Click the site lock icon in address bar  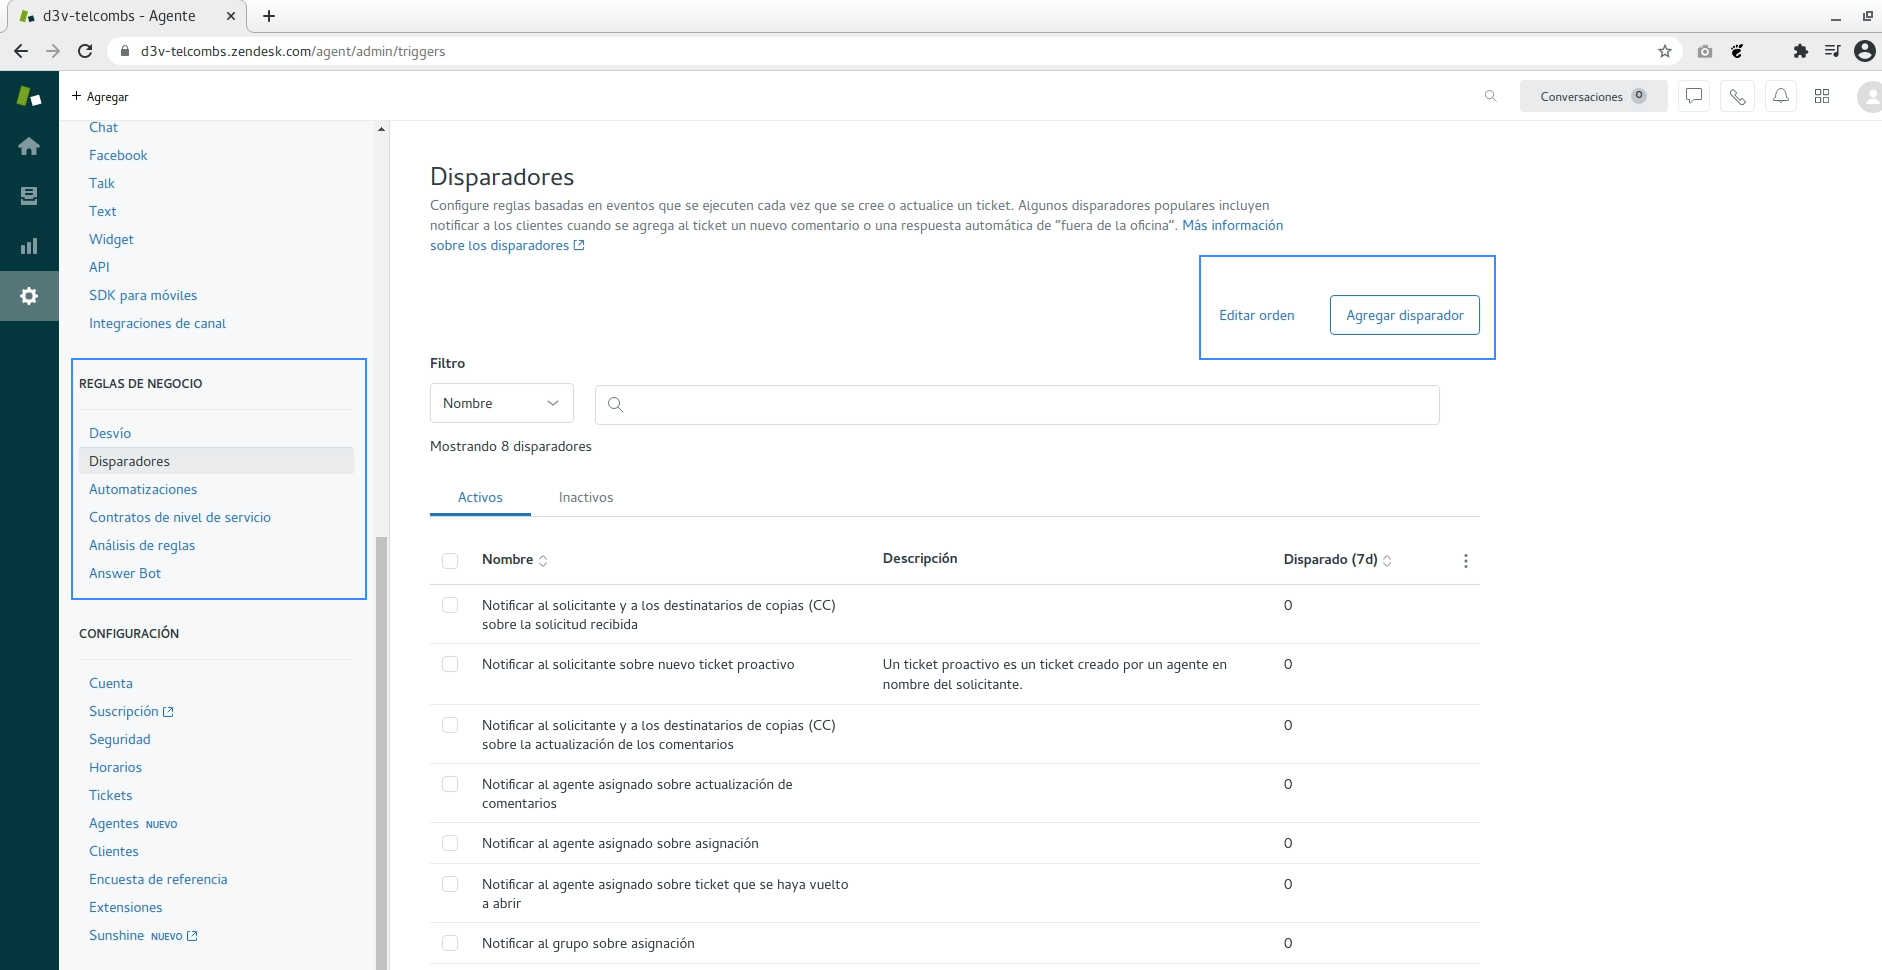pos(125,51)
